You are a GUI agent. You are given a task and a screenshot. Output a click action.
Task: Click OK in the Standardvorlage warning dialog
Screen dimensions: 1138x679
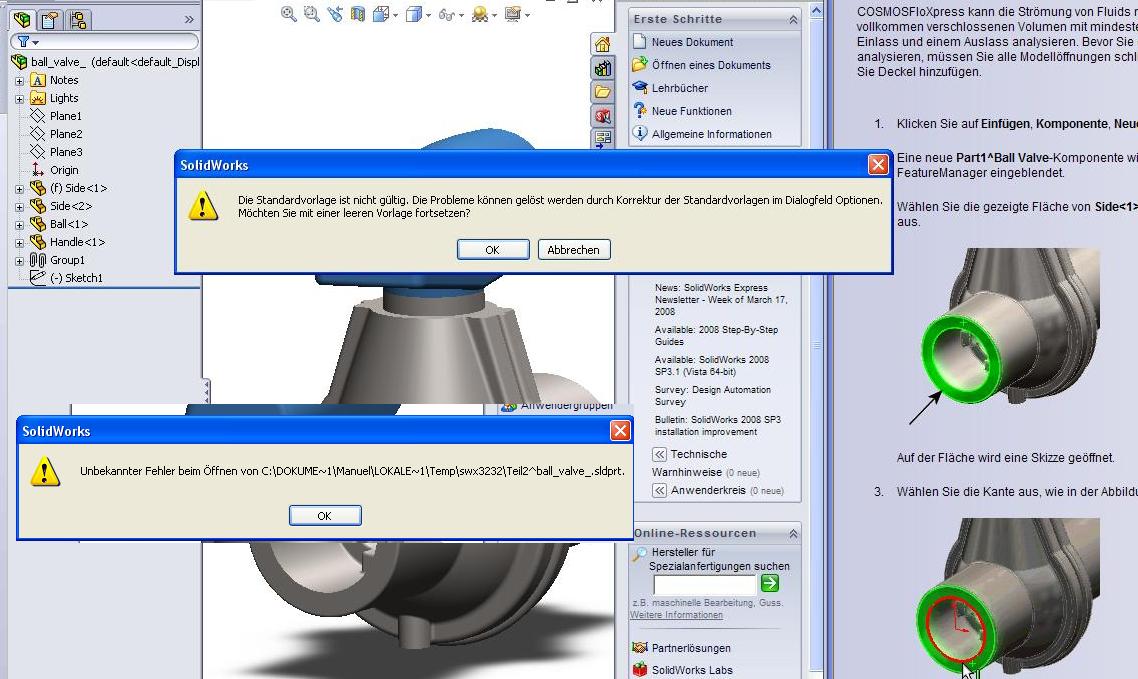click(493, 250)
